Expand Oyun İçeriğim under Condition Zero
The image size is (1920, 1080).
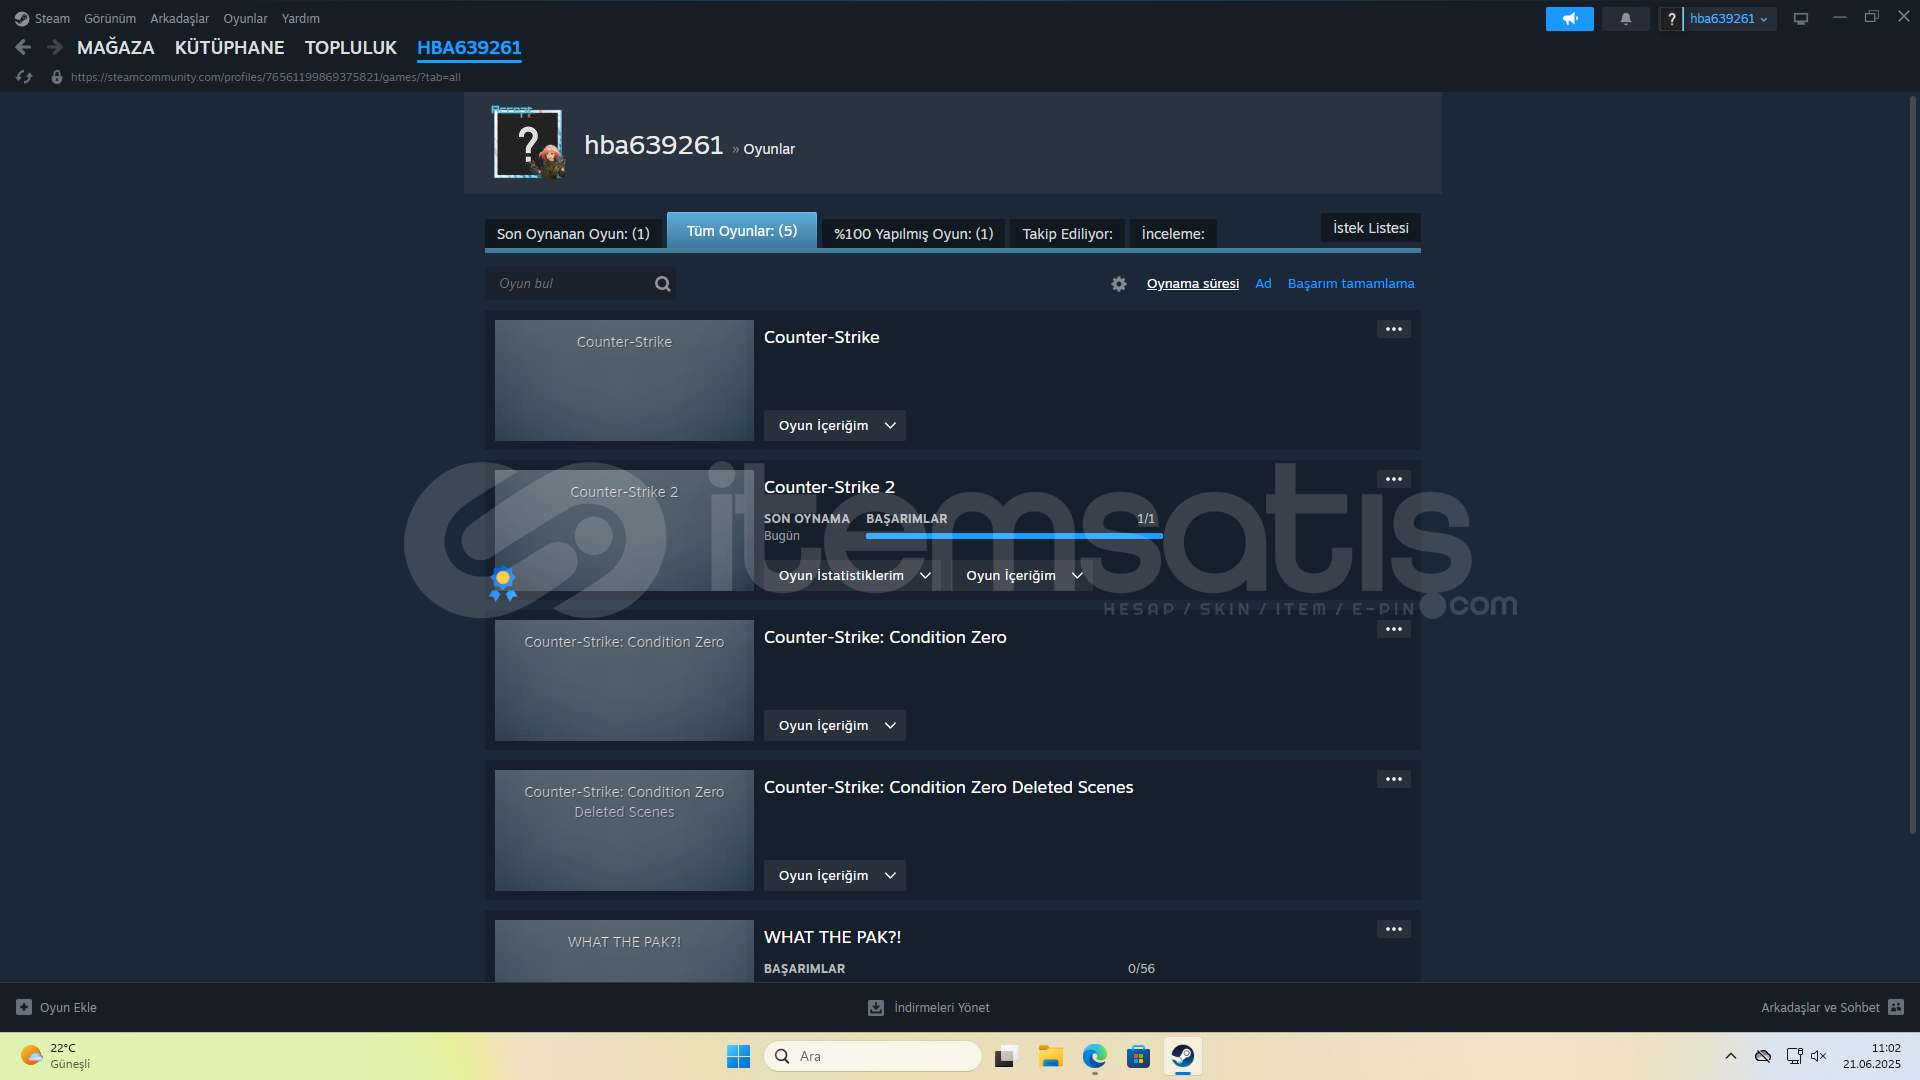(835, 726)
